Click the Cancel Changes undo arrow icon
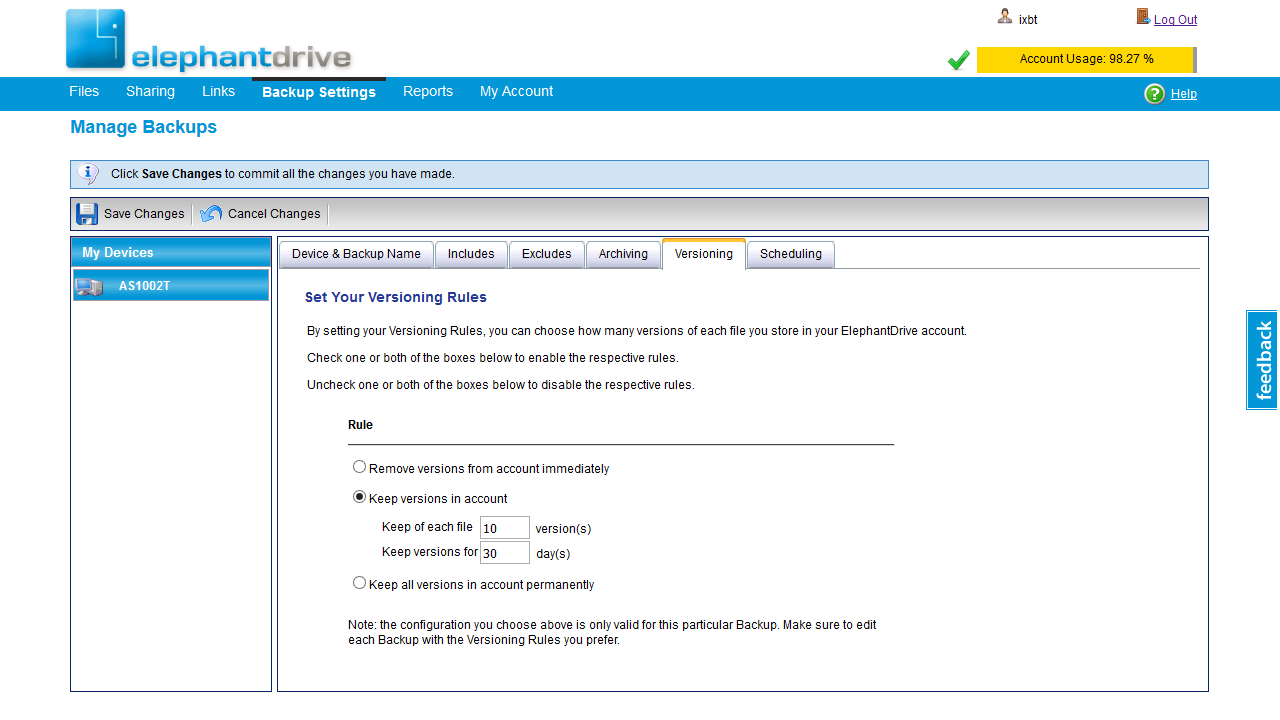Image resolution: width=1280 pixels, height=720 pixels. [x=211, y=214]
